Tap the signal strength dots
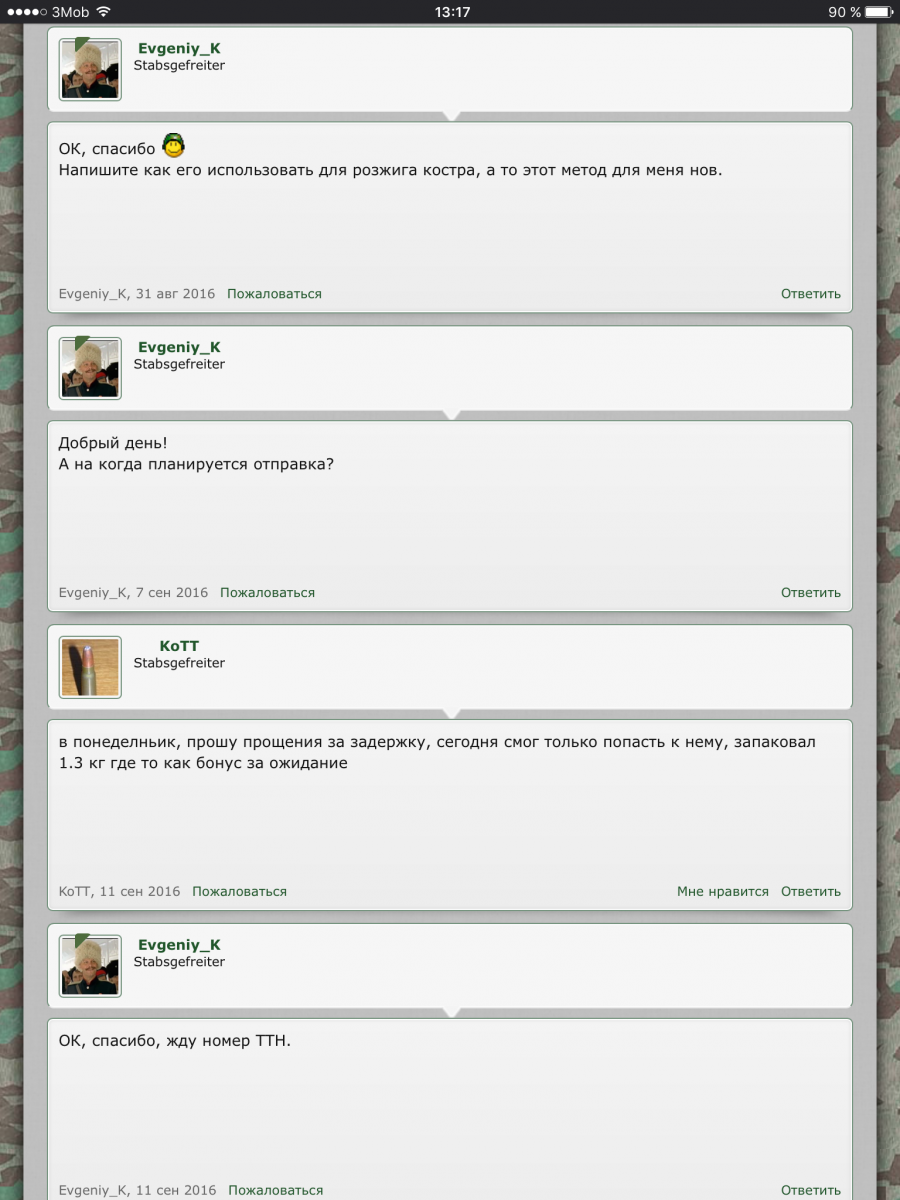The width and height of the screenshot is (900, 1200). point(26,12)
